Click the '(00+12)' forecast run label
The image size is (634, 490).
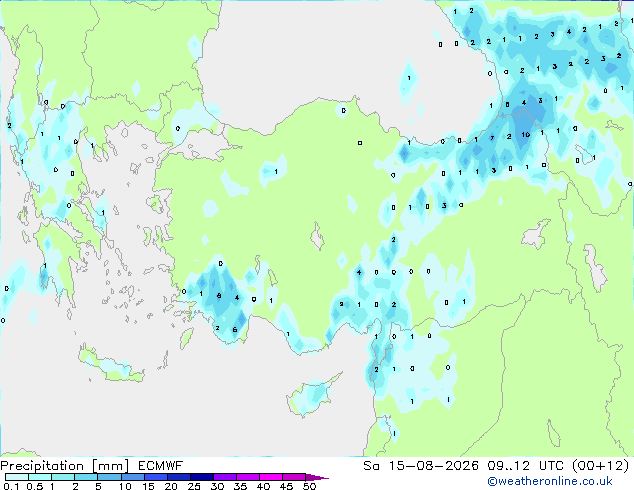coord(601,466)
